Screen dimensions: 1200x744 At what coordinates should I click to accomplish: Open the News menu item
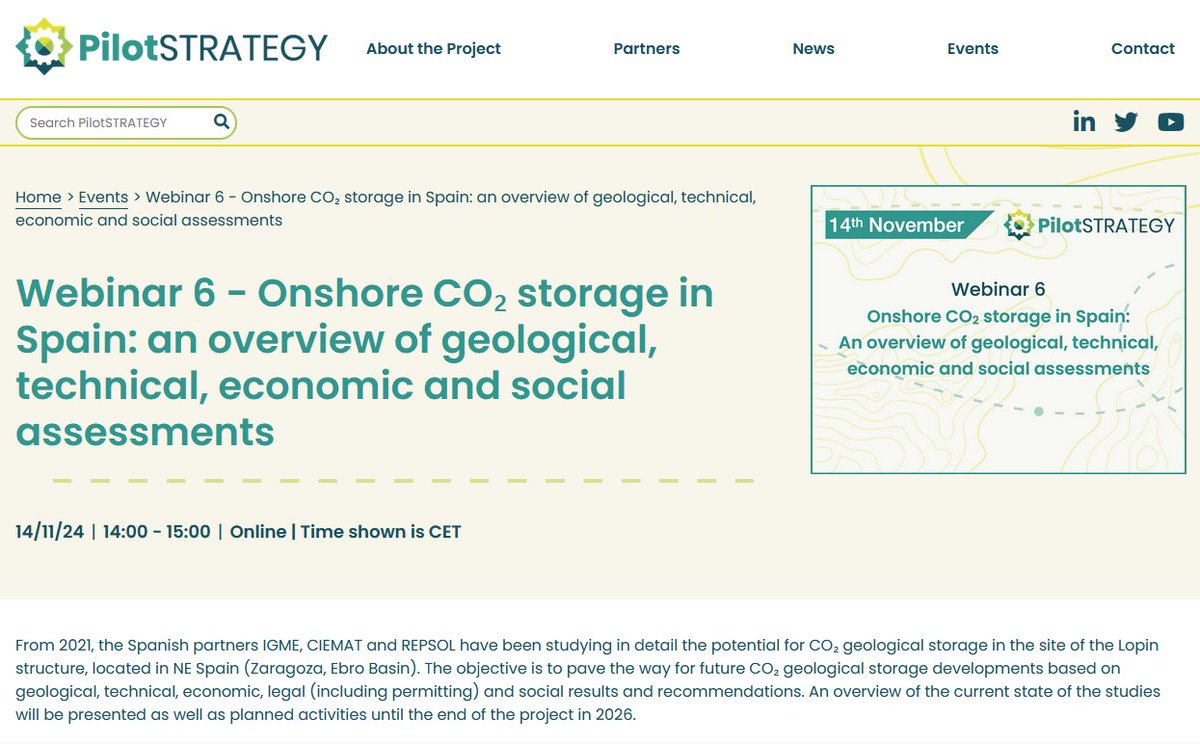813,48
